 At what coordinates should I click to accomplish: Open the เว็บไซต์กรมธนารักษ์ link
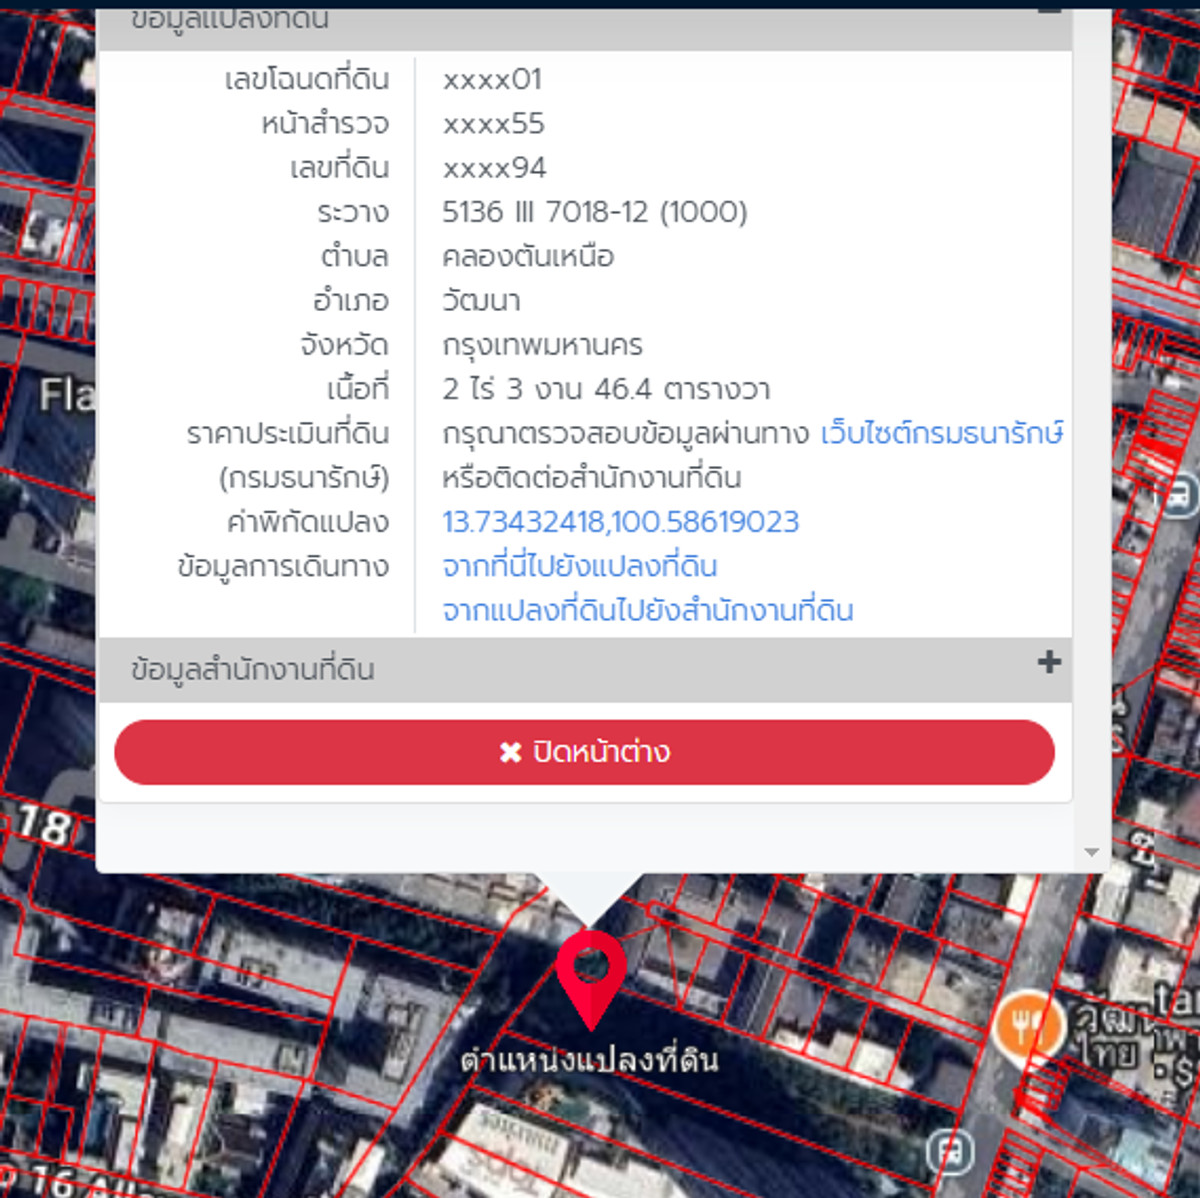point(941,433)
